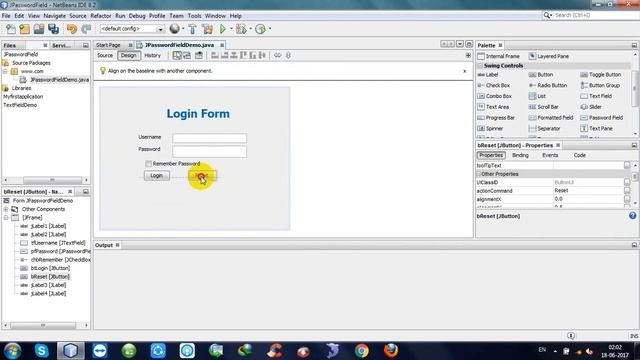Screen dimensions: 640x360
Task: Pick Check Box from the palette
Action: (x=493, y=85)
